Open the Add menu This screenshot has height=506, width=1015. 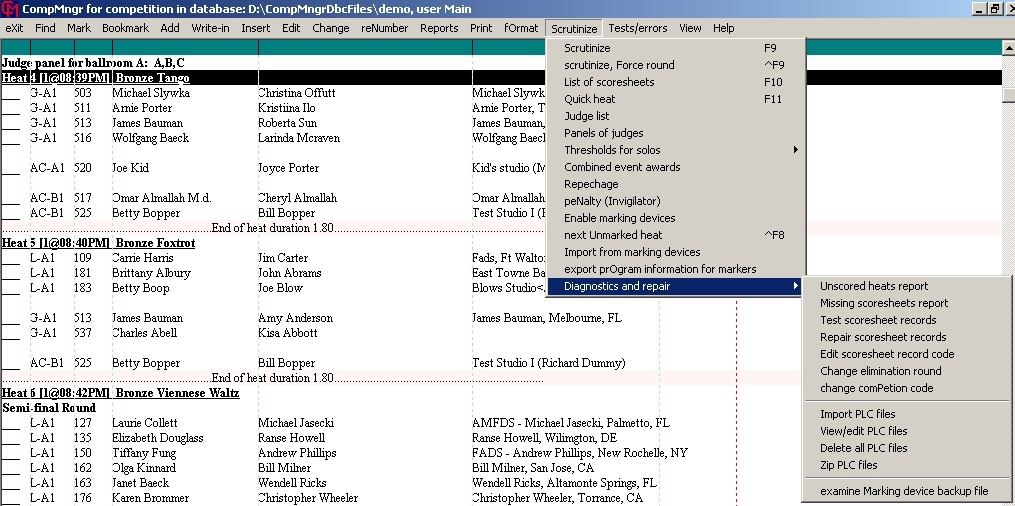click(x=170, y=28)
